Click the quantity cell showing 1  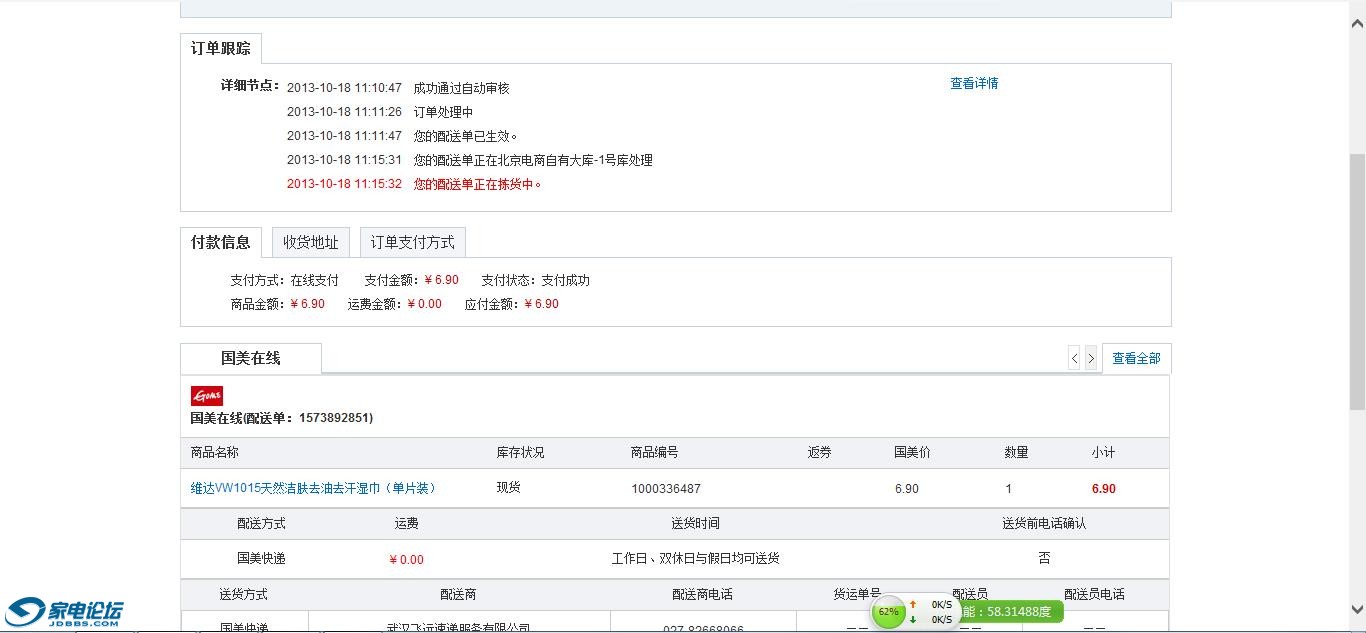(x=1009, y=489)
